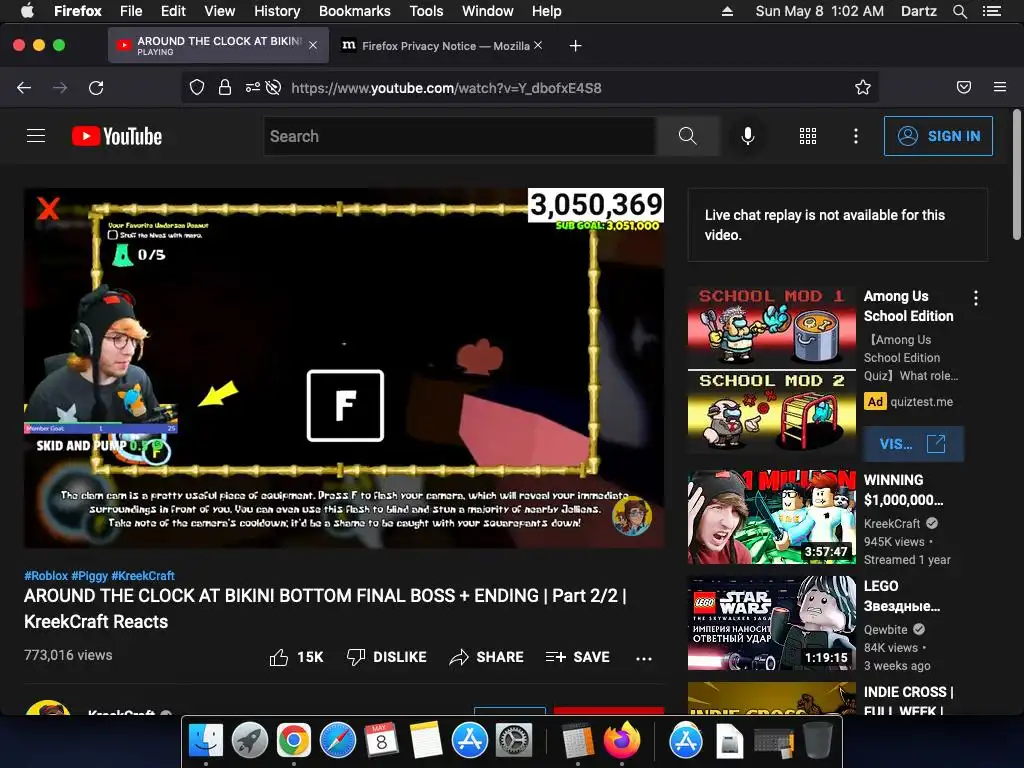Click the page vertical scrollbar
Image resolution: width=1024 pixels, height=768 pixels.
(1017, 175)
